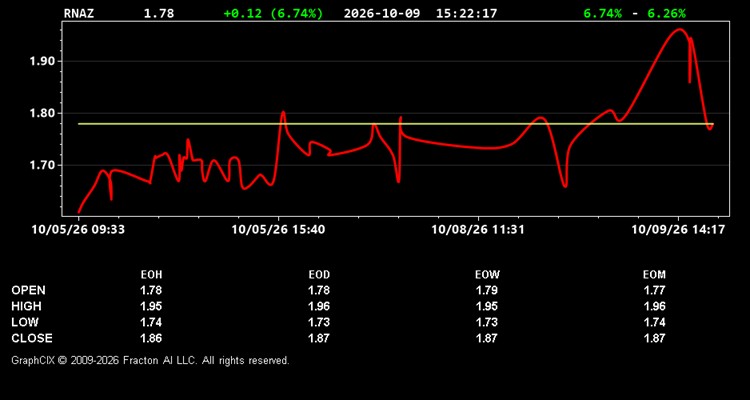Click the green 6.26% range value
The image size is (750, 400).
(x=666, y=13)
